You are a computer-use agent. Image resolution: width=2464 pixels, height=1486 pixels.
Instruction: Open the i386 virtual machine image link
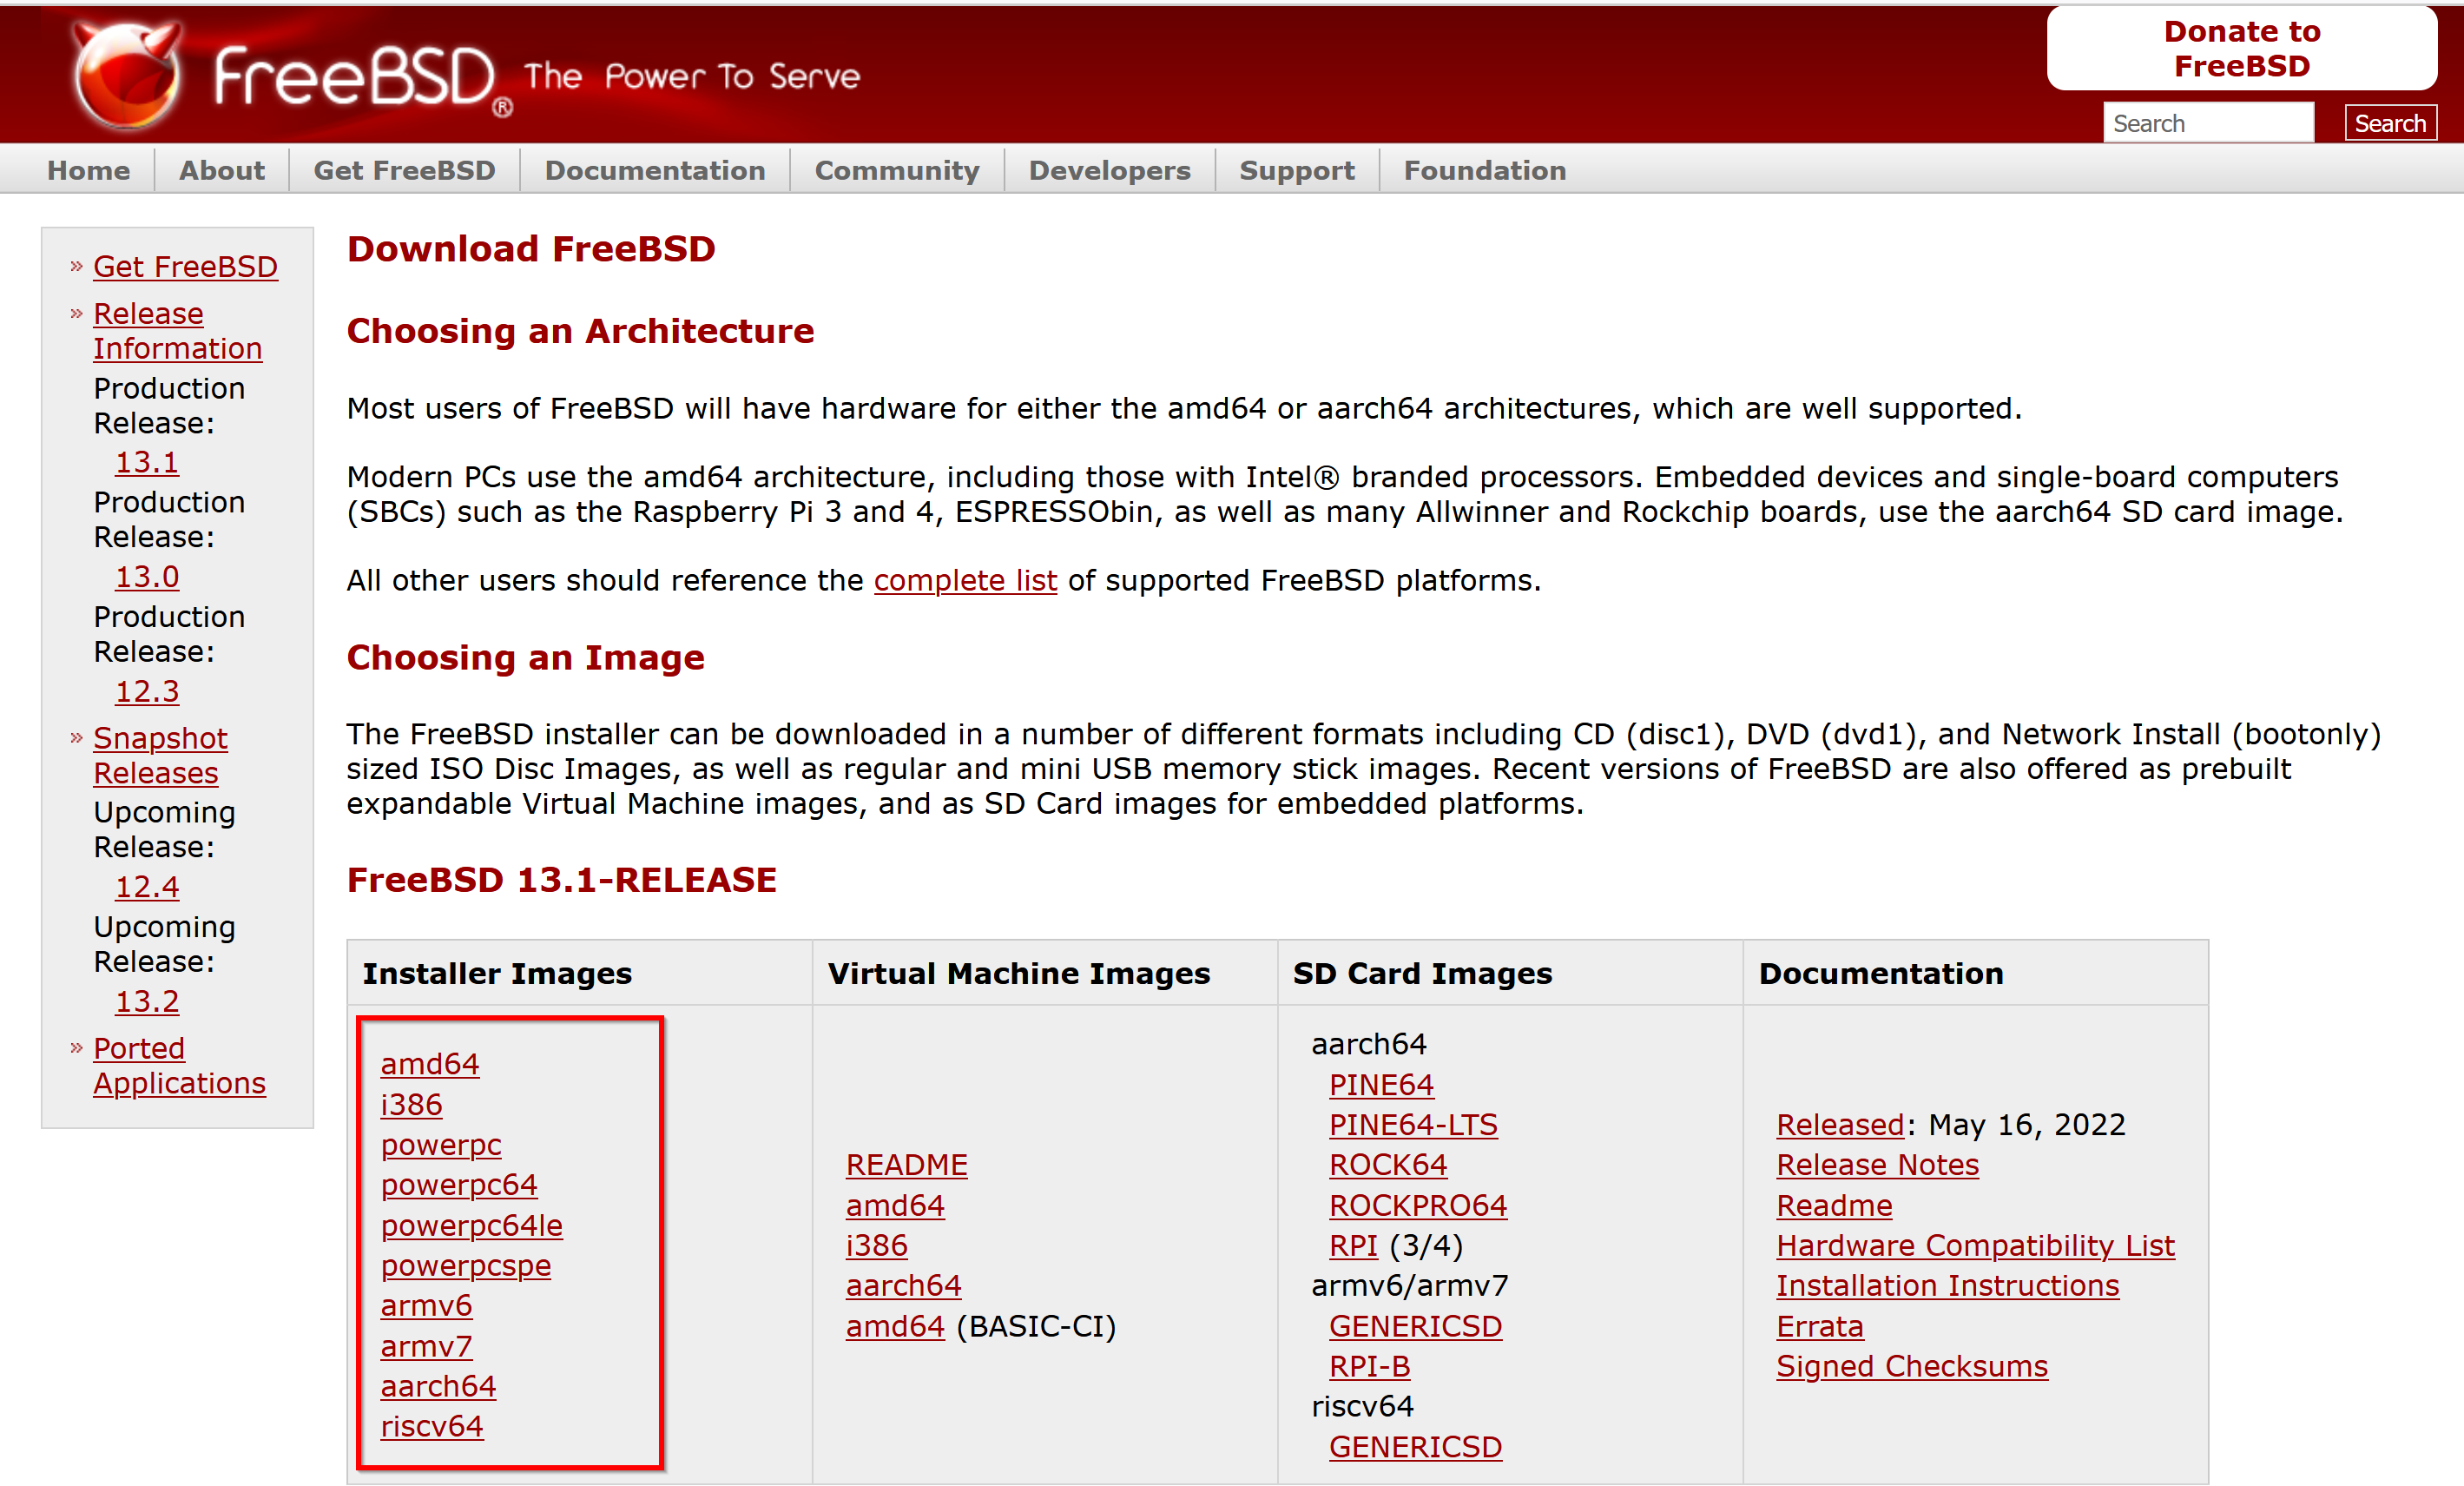(x=876, y=1245)
